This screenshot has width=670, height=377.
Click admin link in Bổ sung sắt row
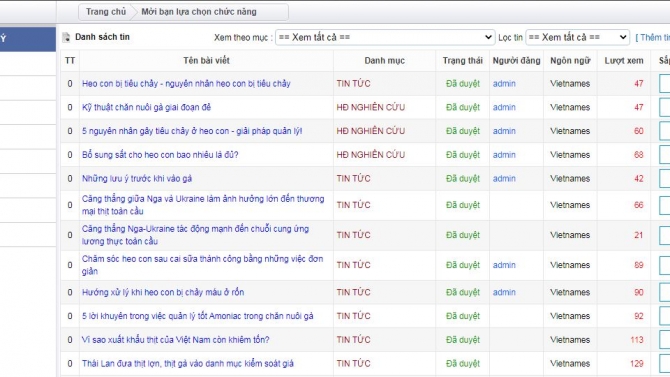click(504, 155)
